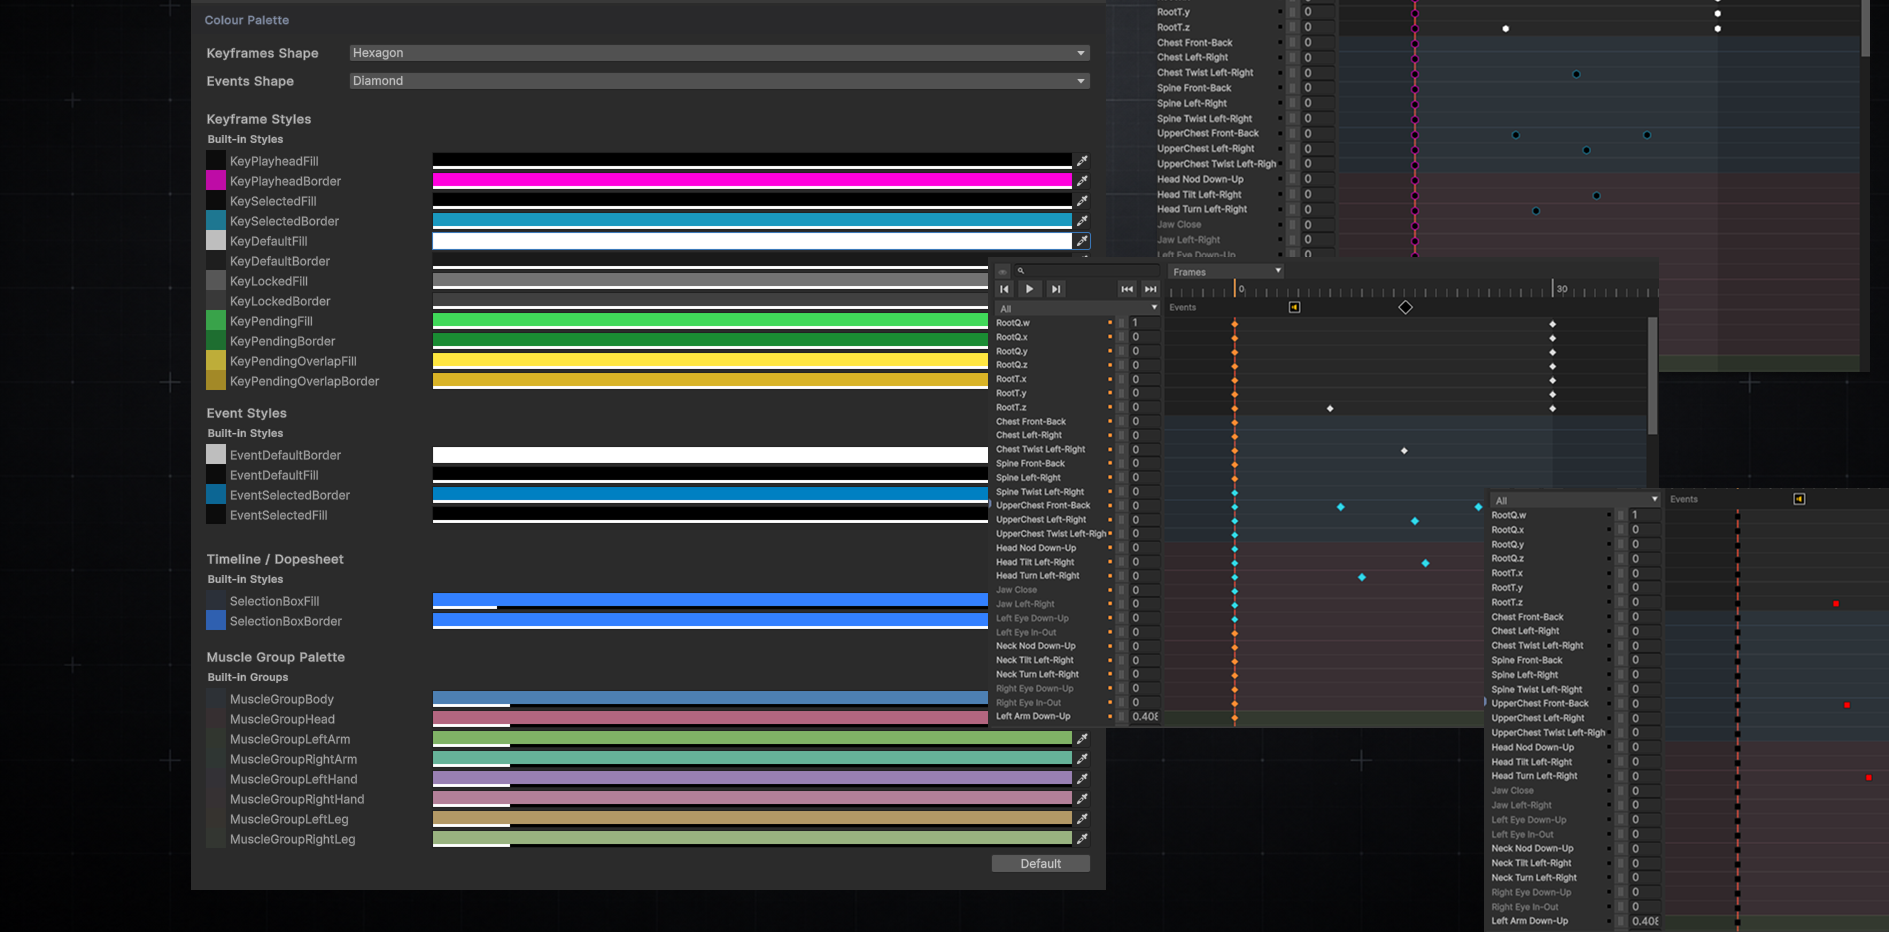The width and height of the screenshot is (1889, 932).
Task: Play the animation in the middle timeline
Action: point(1030,289)
